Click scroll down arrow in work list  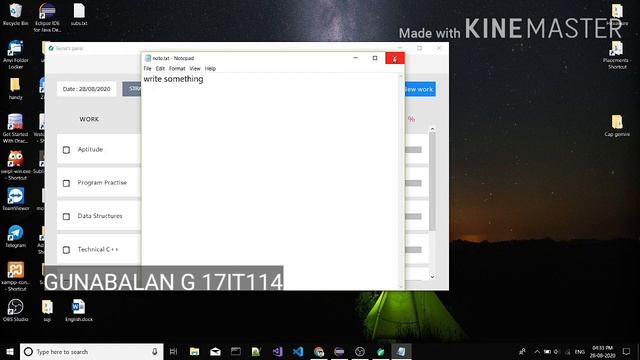[432, 277]
